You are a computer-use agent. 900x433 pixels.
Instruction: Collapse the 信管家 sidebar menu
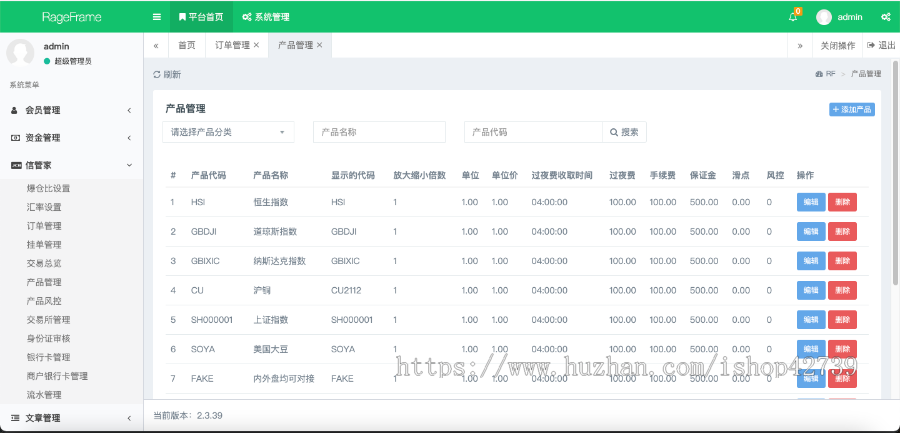(x=71, y=165)
